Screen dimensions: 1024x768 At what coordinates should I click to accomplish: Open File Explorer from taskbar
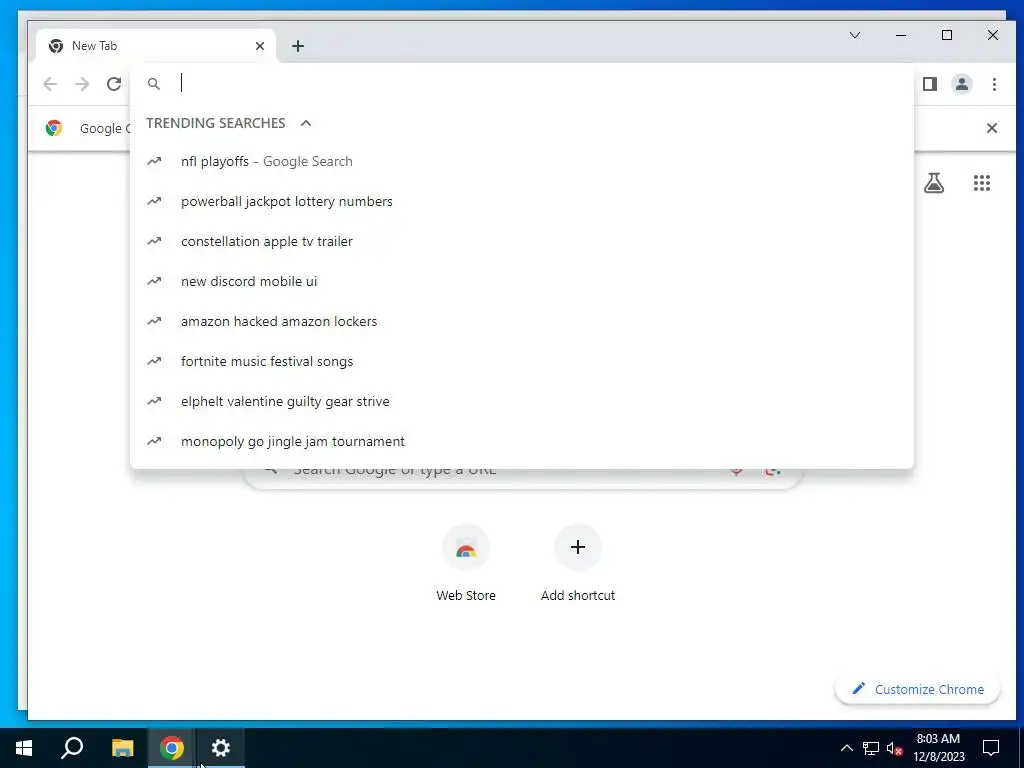(122, 748)
